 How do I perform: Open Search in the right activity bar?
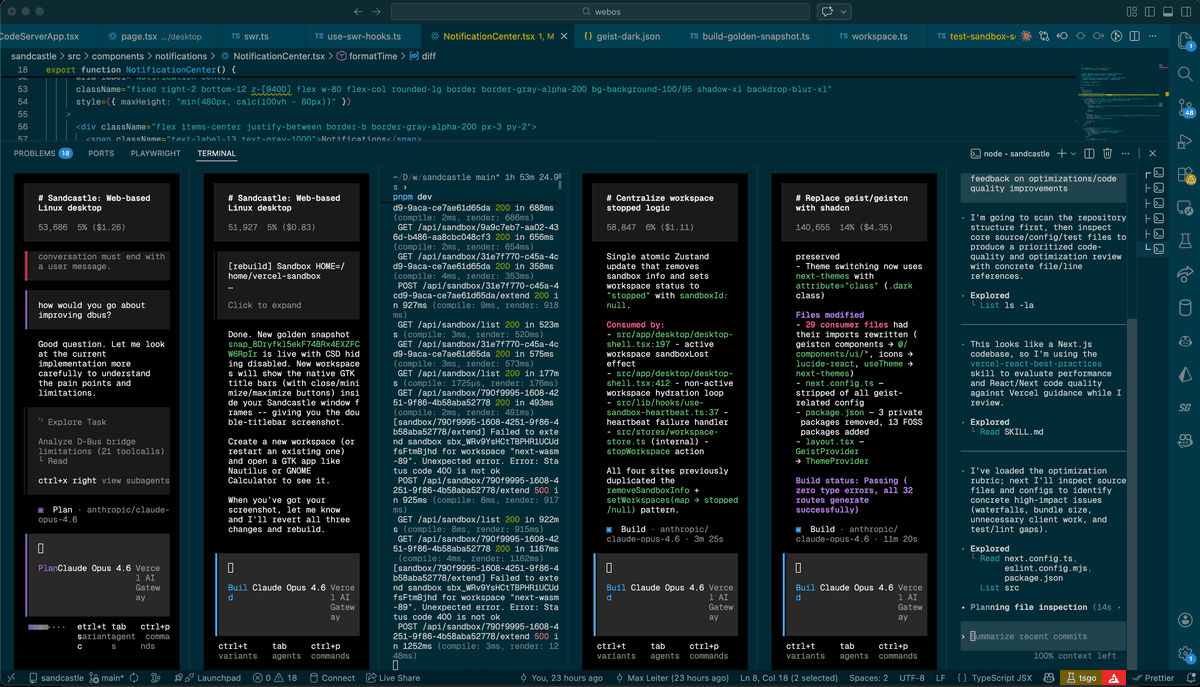coord(1186,73)
